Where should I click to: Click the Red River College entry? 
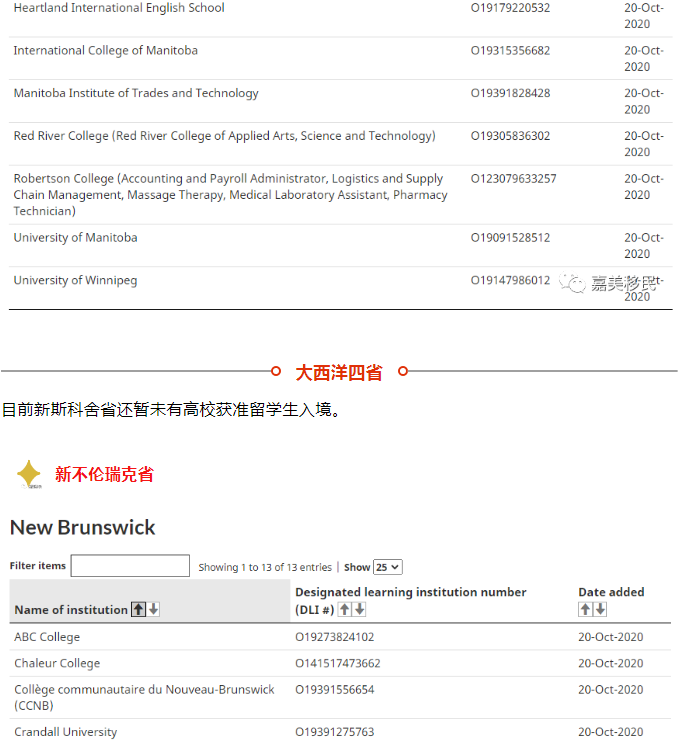[224, 136]
